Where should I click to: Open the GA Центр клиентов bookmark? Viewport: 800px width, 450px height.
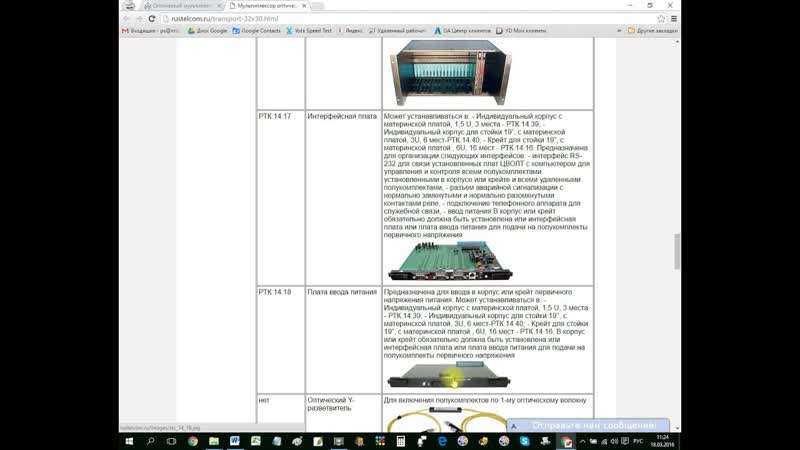point(463,31)
